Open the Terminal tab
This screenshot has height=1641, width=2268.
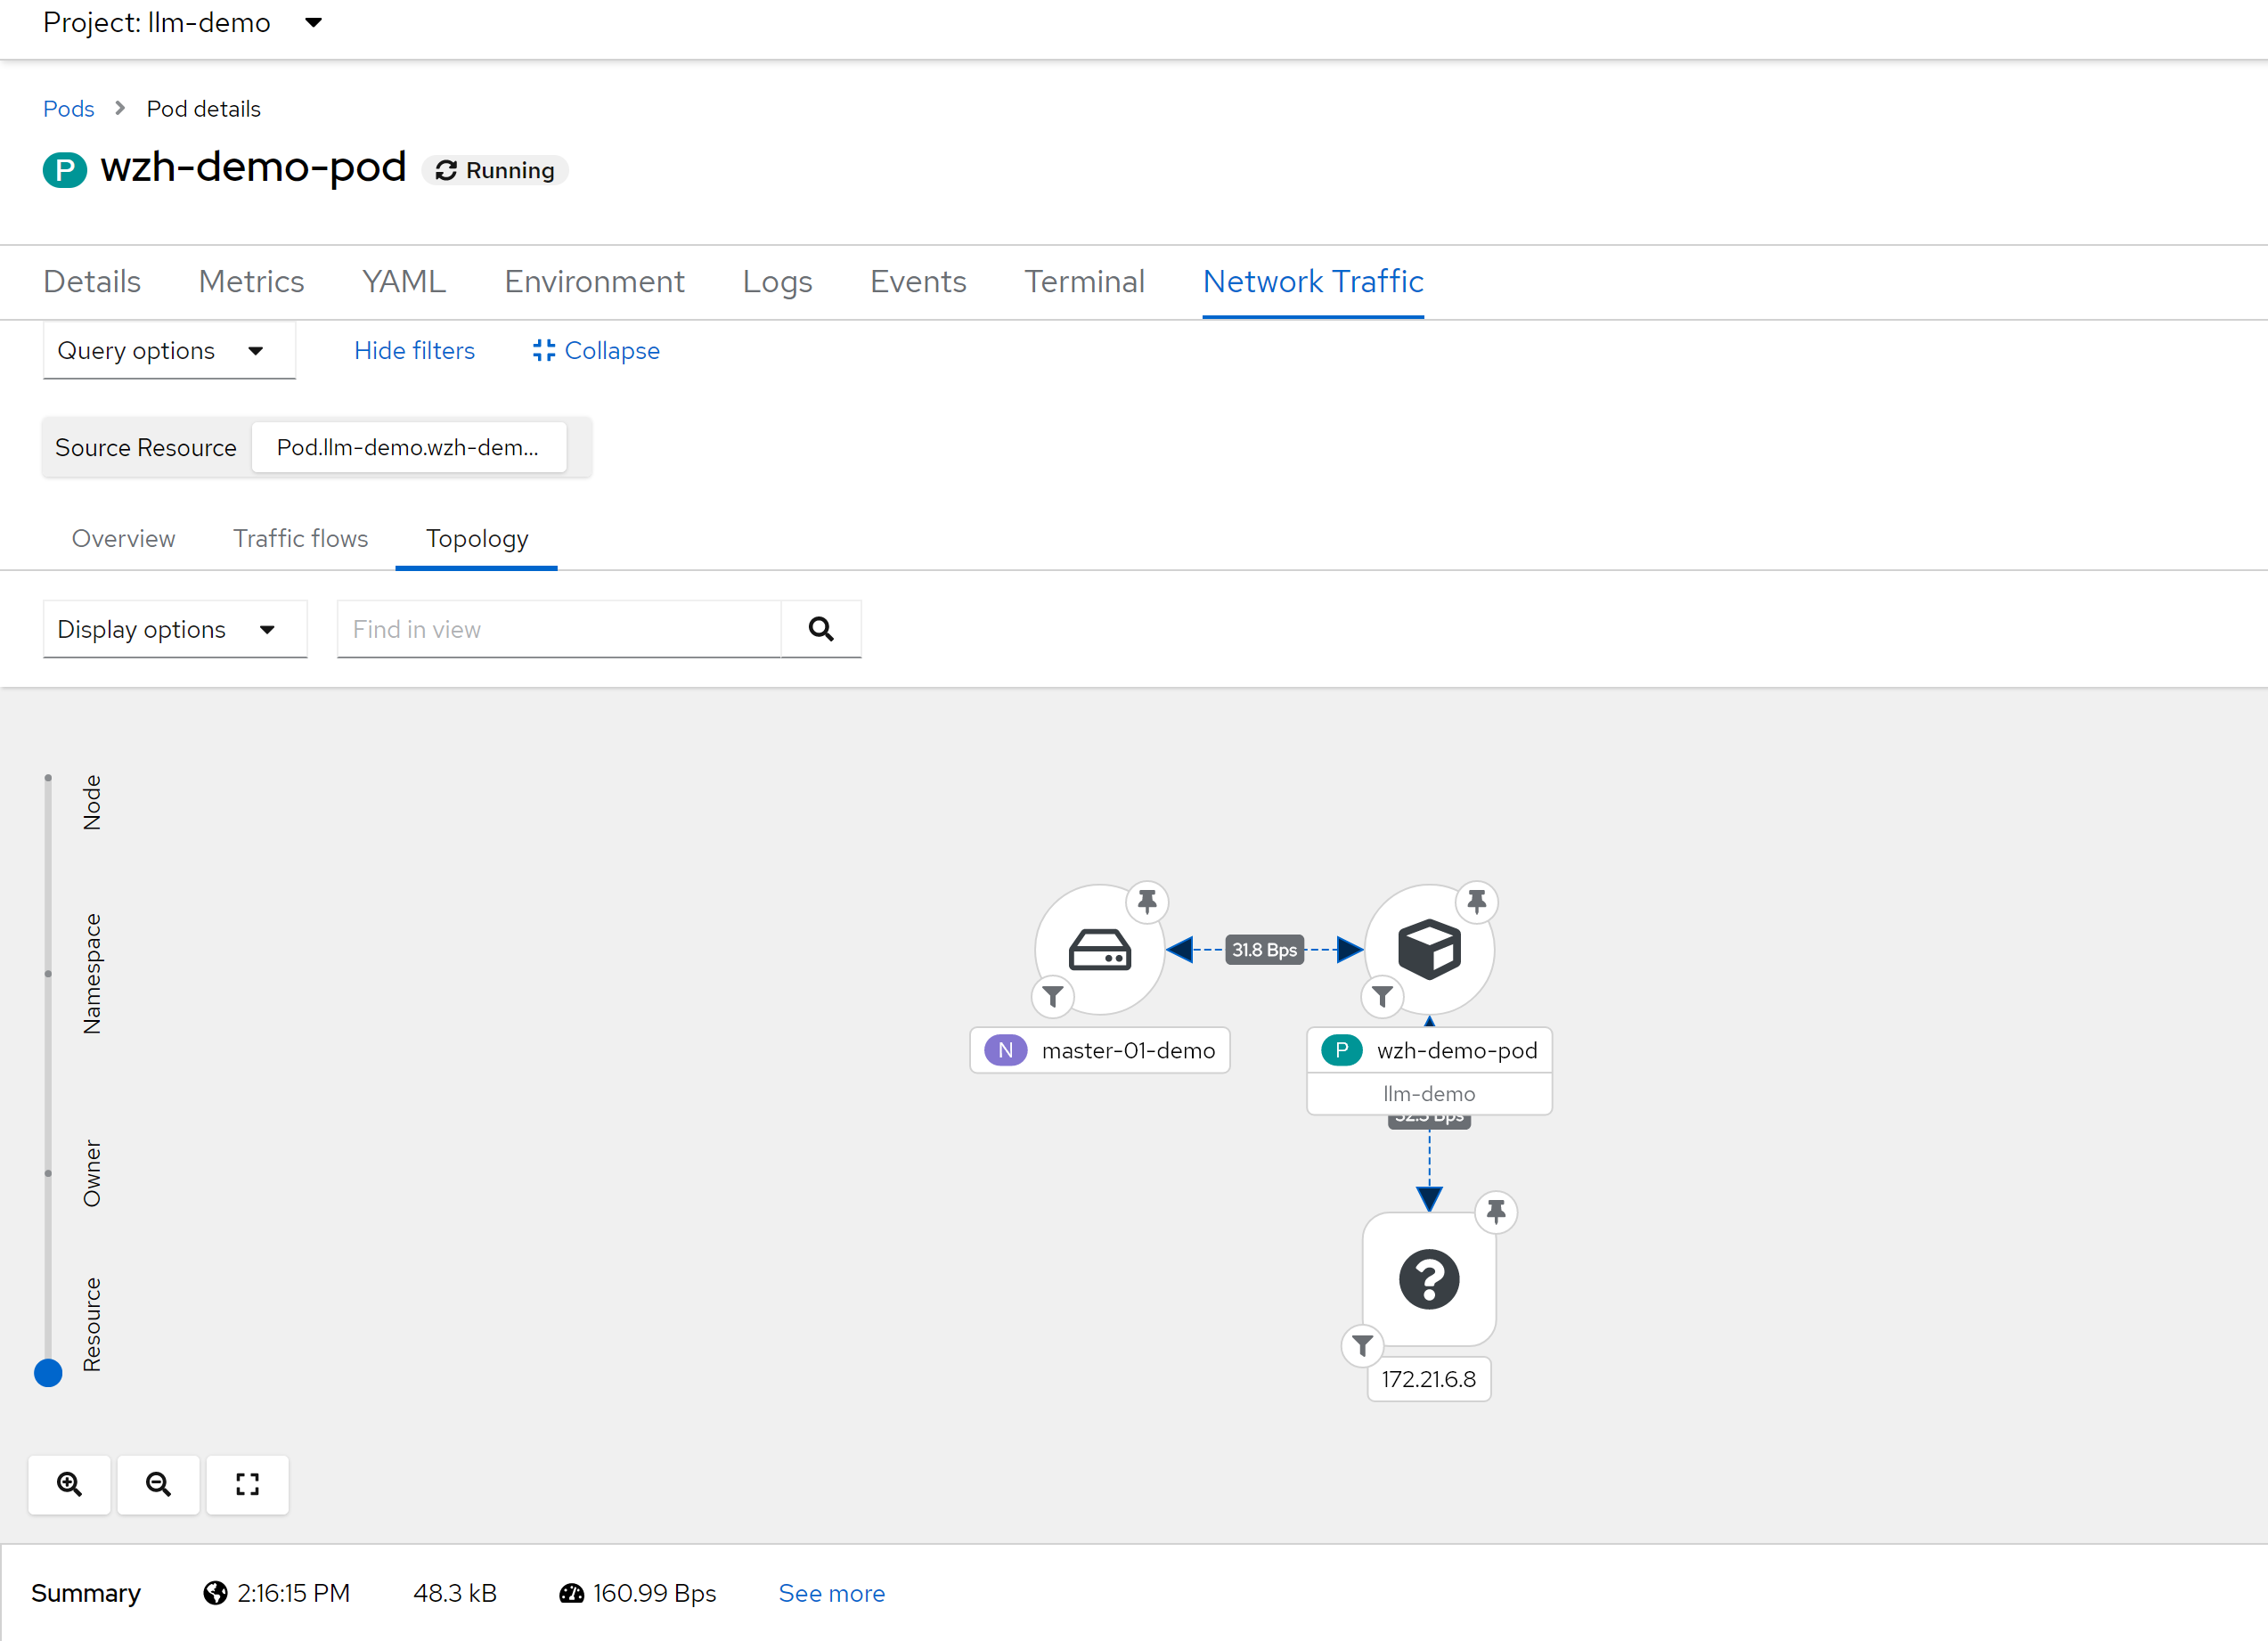1084,282
